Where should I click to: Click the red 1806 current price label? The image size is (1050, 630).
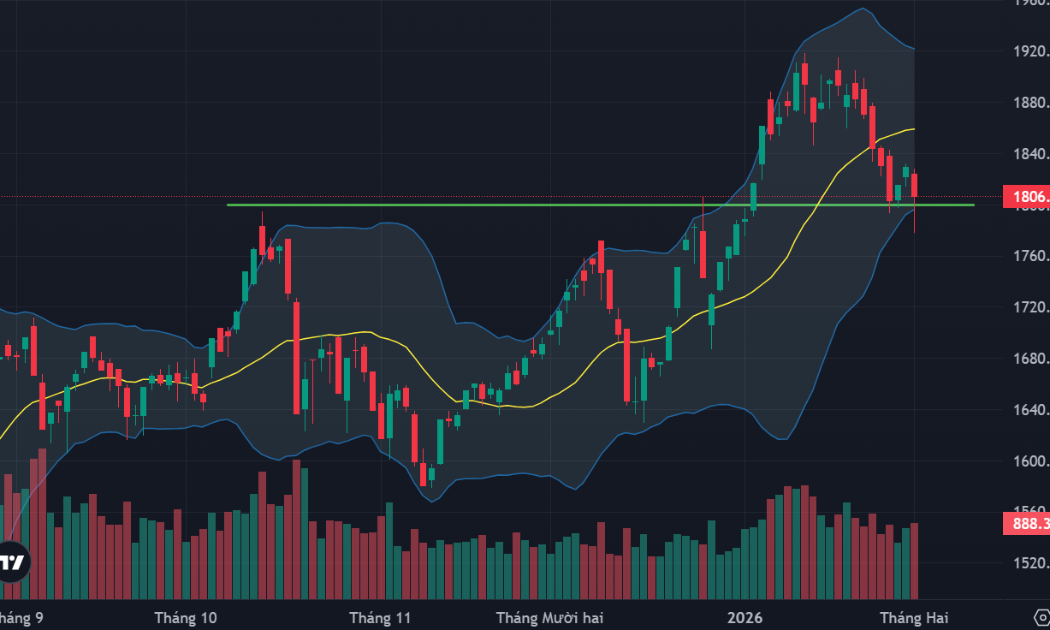tap(1025, 197)
